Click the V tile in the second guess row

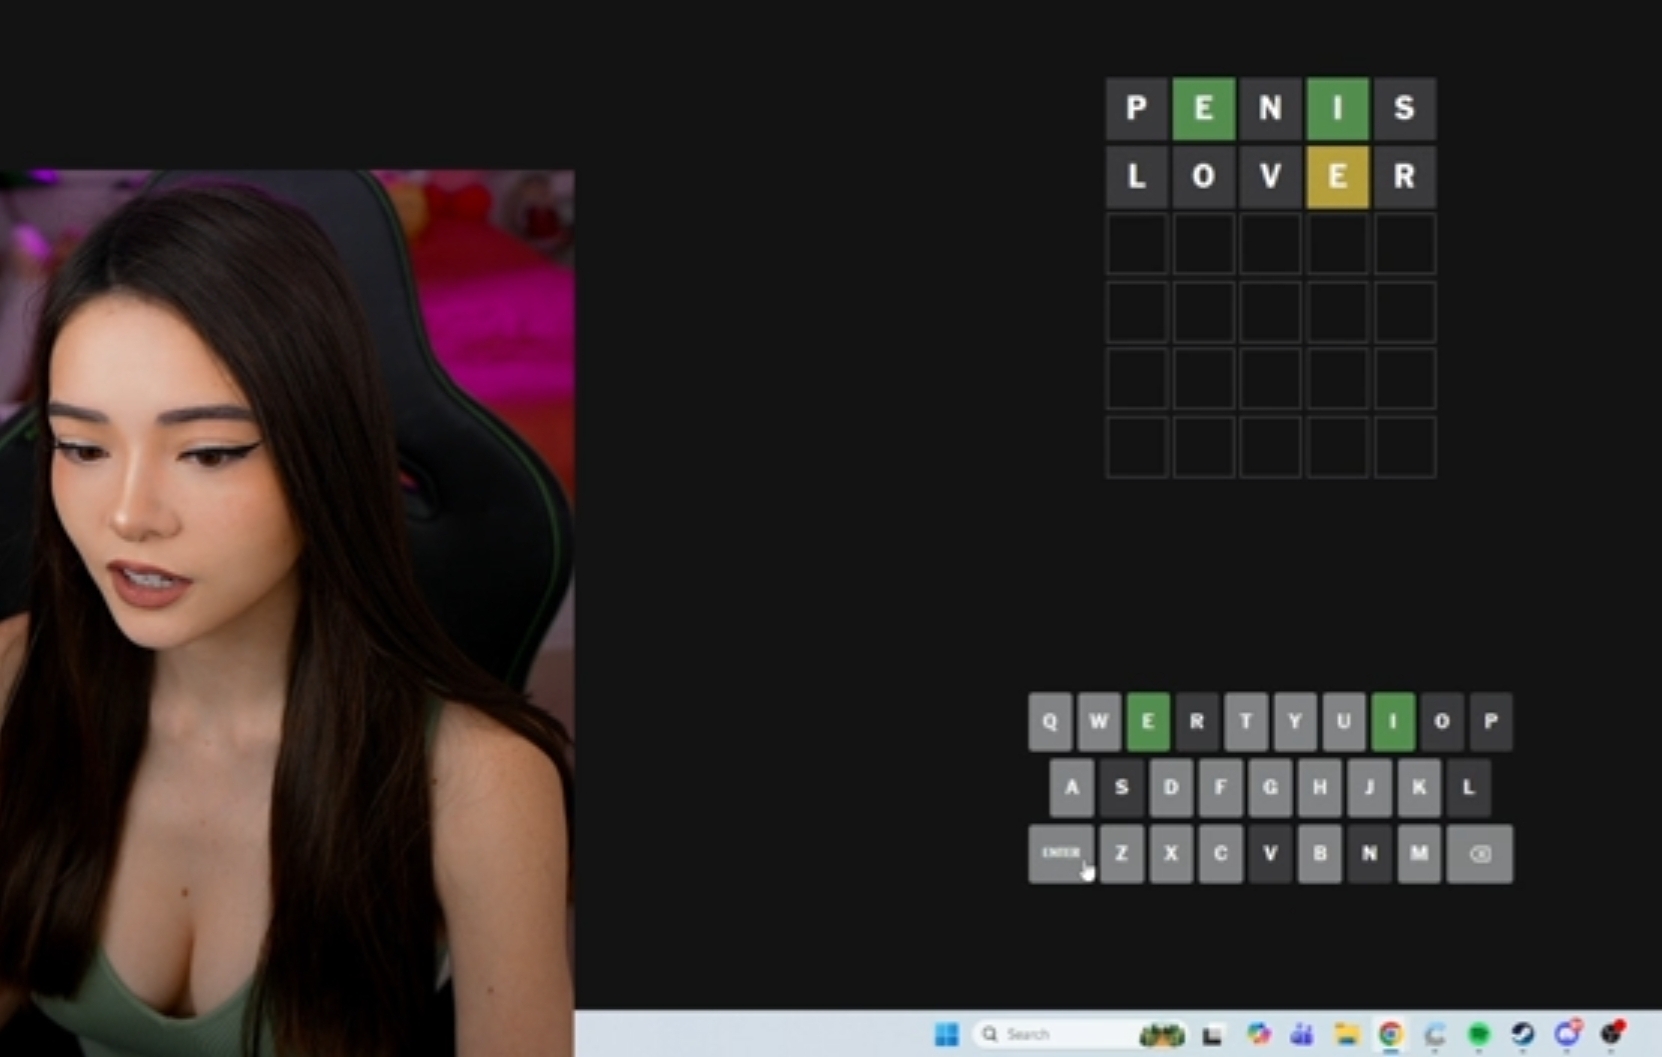click(1270, 177)
